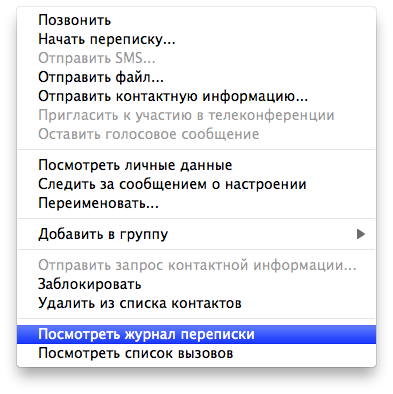
Task: Open Посмотреть личные данные
Action: 196,165
